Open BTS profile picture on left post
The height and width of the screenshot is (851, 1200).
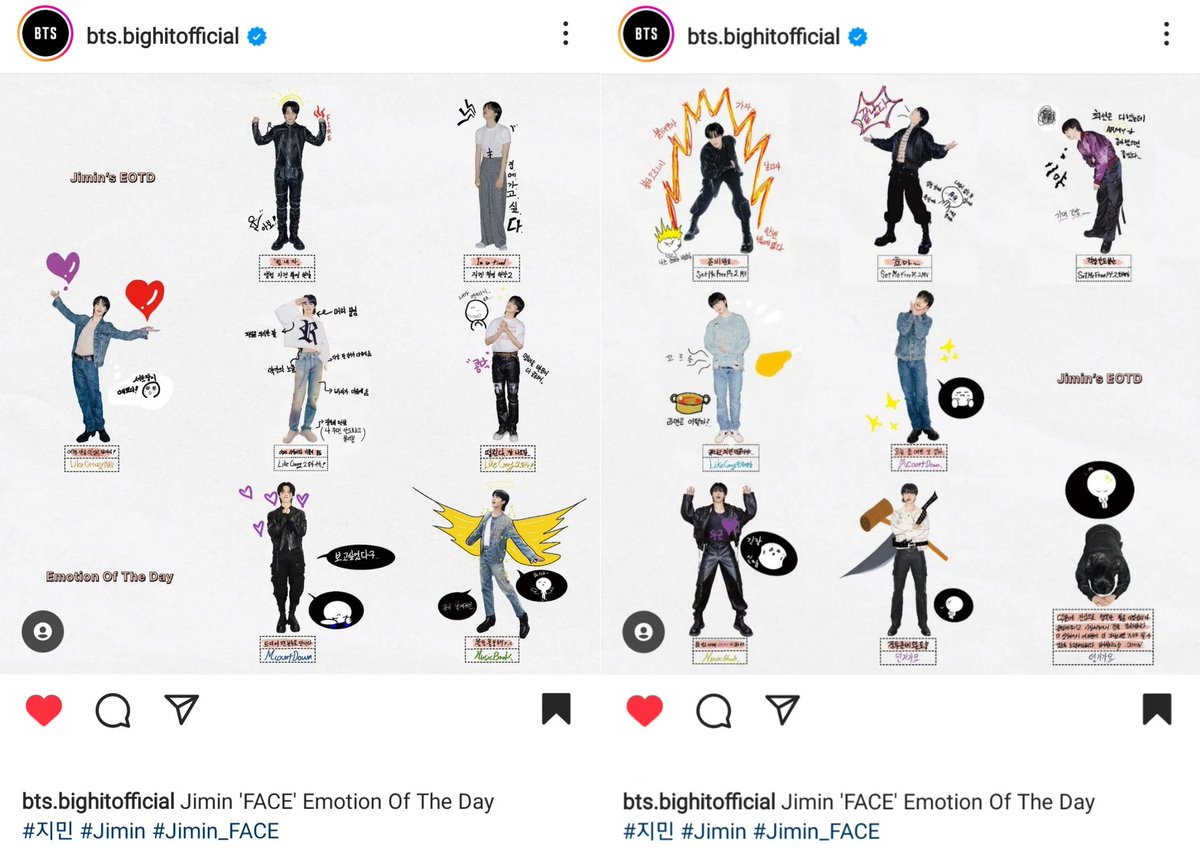[45, 36]
